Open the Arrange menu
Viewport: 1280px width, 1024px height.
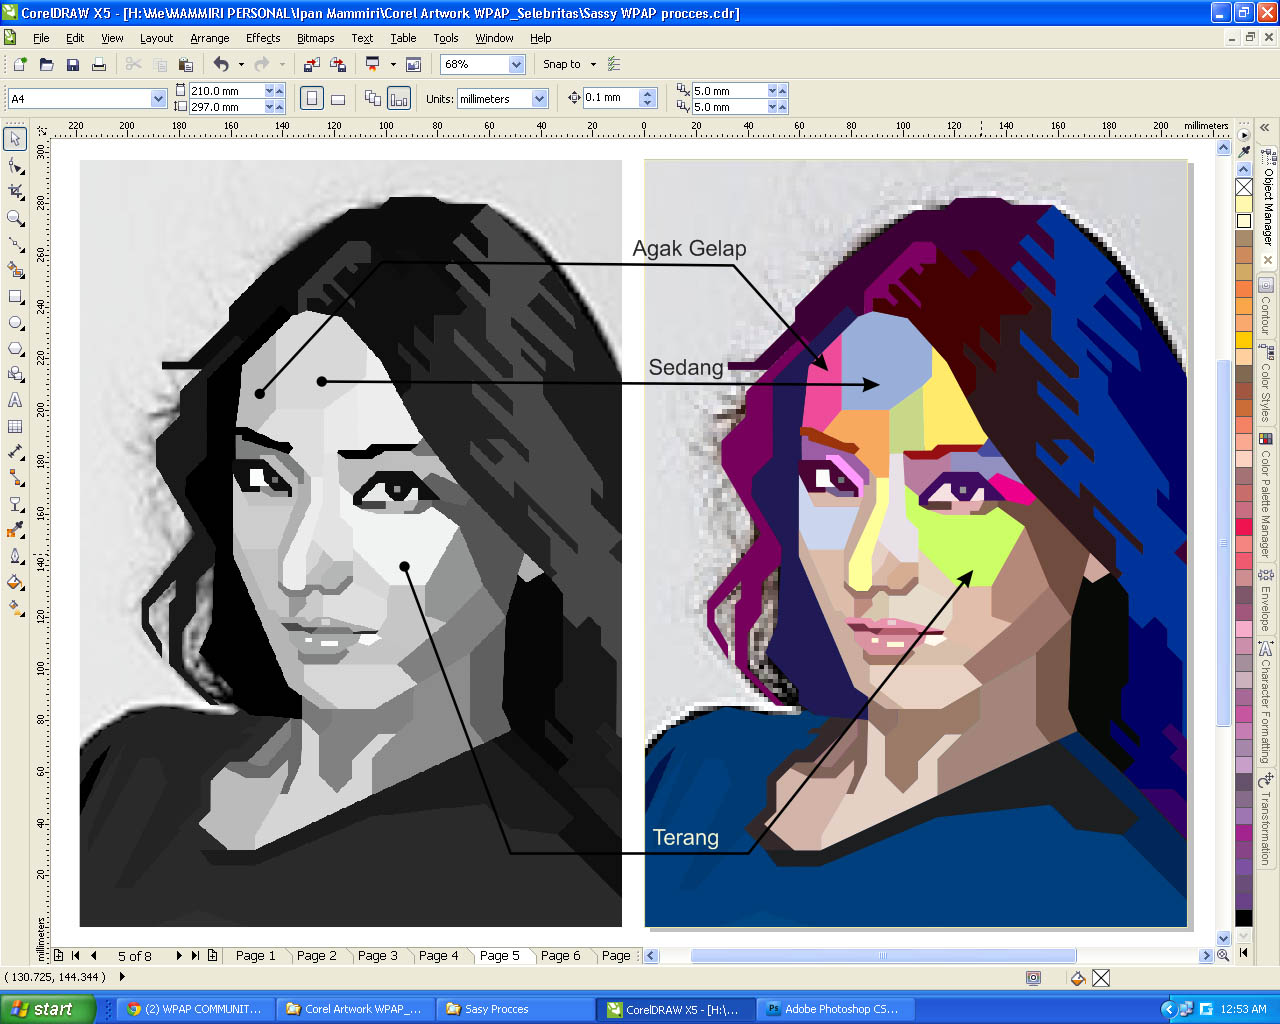(x=209, y=38)
